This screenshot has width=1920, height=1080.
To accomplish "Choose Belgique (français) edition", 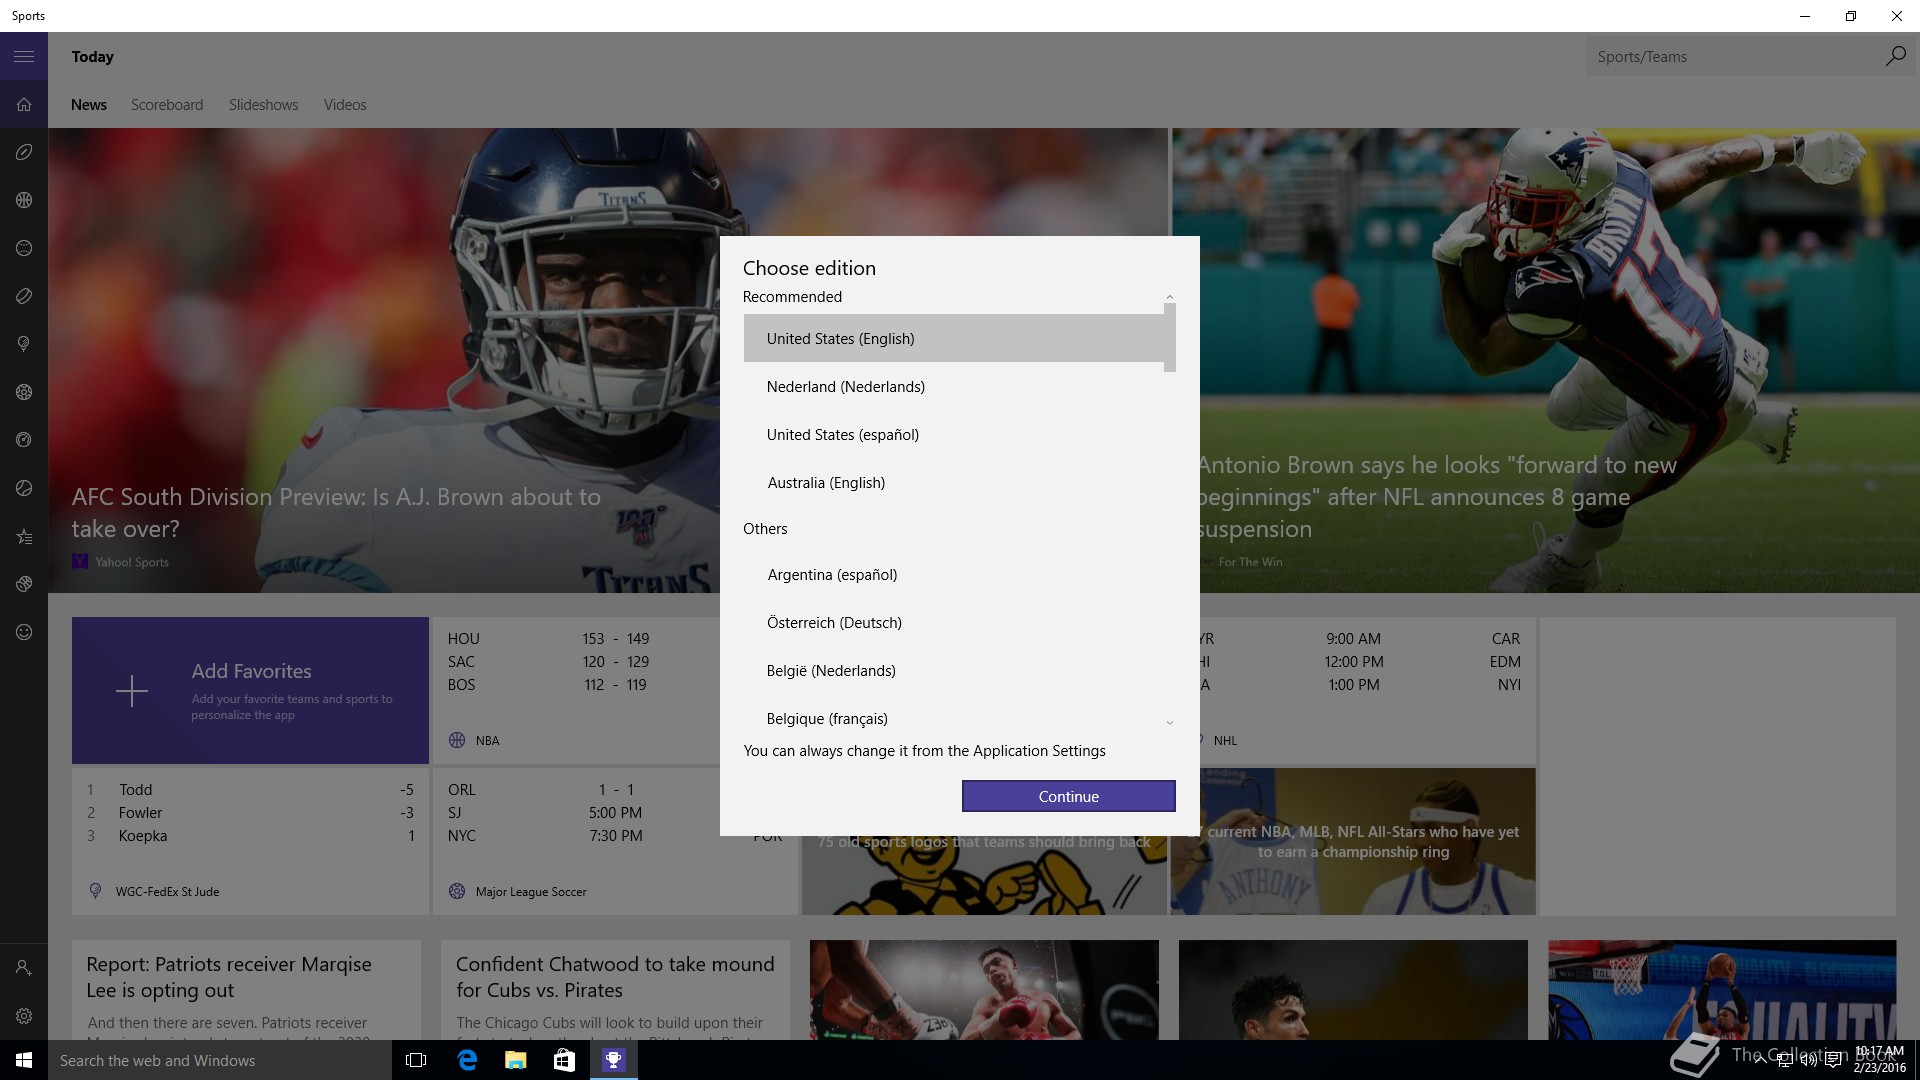I will click(954, 718).
